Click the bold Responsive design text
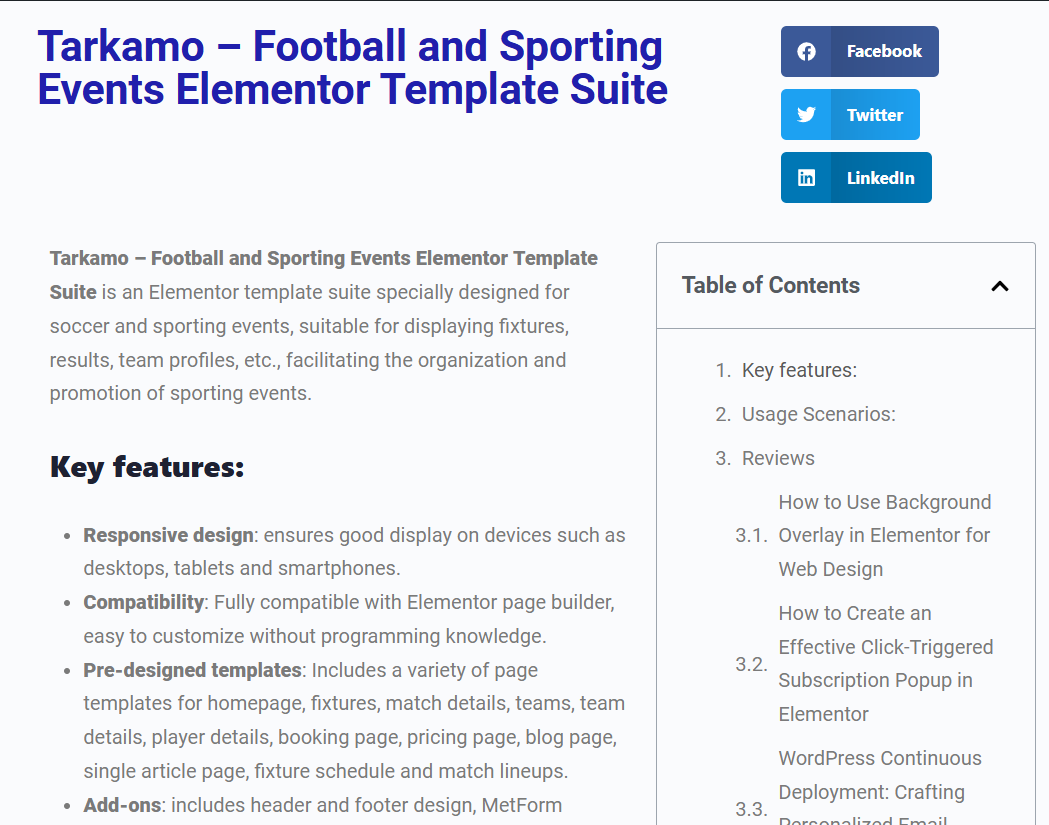 pos(168,536)
